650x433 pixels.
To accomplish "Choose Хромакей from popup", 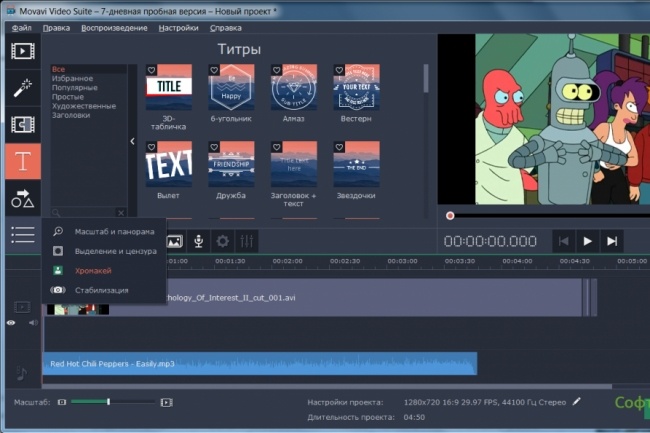I will 104,271.
